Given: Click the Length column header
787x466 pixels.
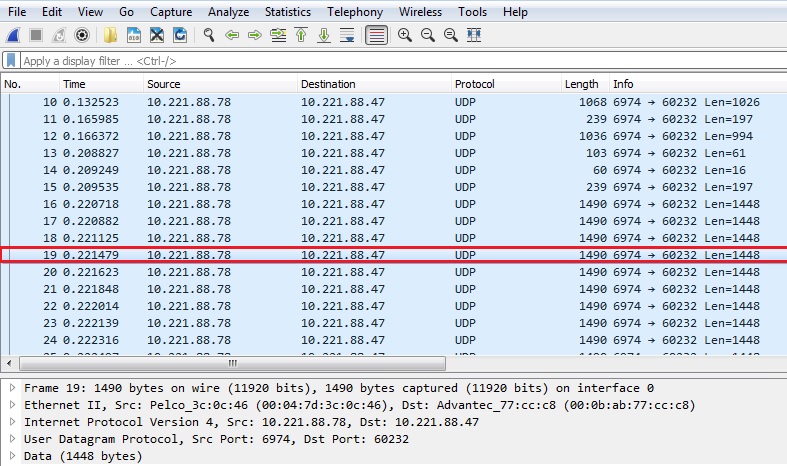Looking at the screenshot, I should coord(581,84).
